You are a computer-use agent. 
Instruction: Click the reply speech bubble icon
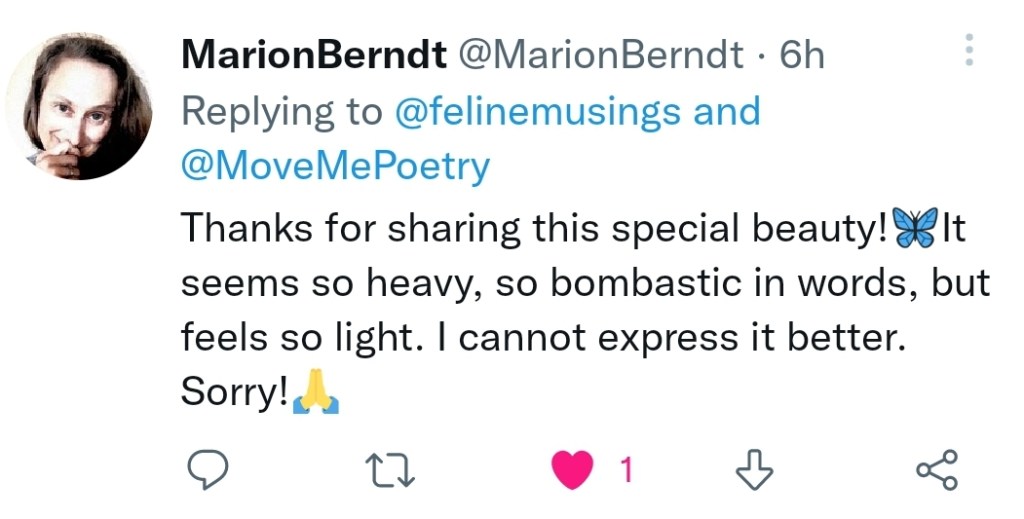pos(208,469)
